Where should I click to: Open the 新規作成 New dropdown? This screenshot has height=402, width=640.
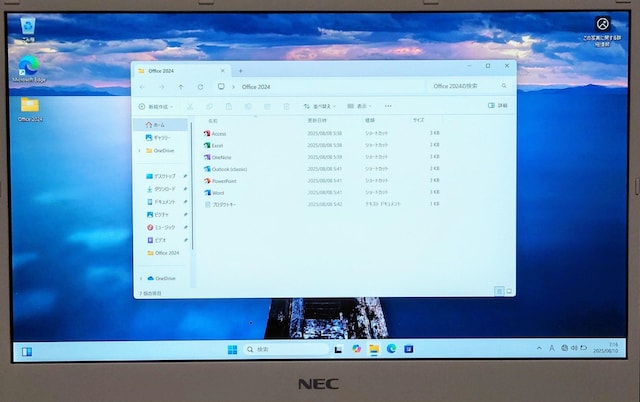coord(156,107)
